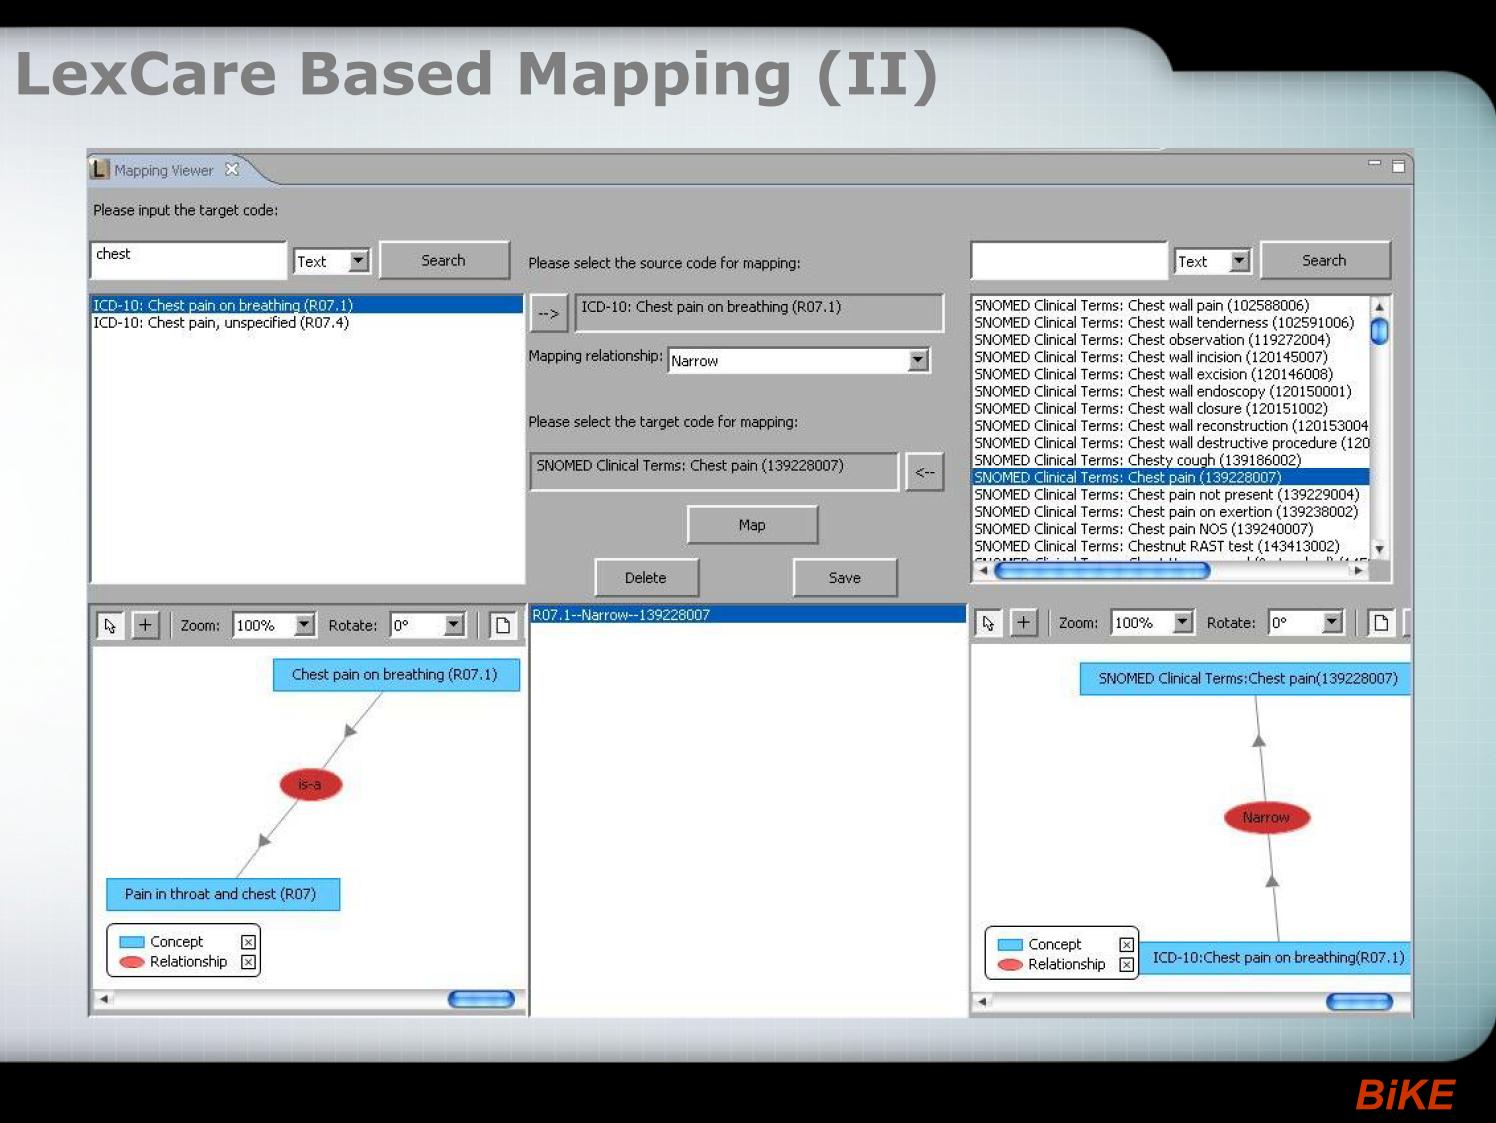Maximize the Mapping Viewer panel

1398,166
